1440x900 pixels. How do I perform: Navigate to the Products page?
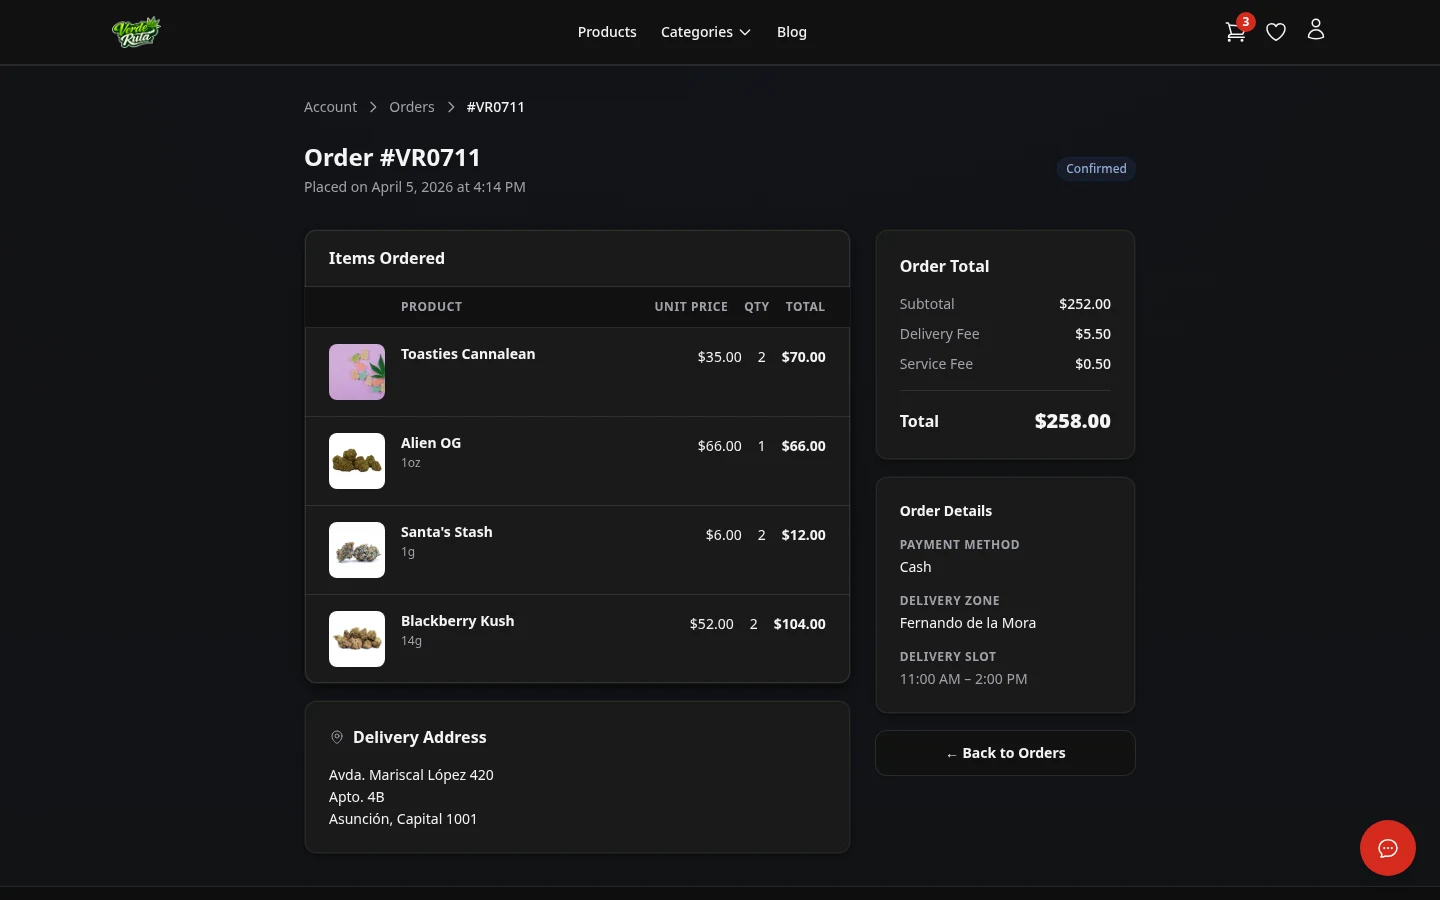coord(607,31)
